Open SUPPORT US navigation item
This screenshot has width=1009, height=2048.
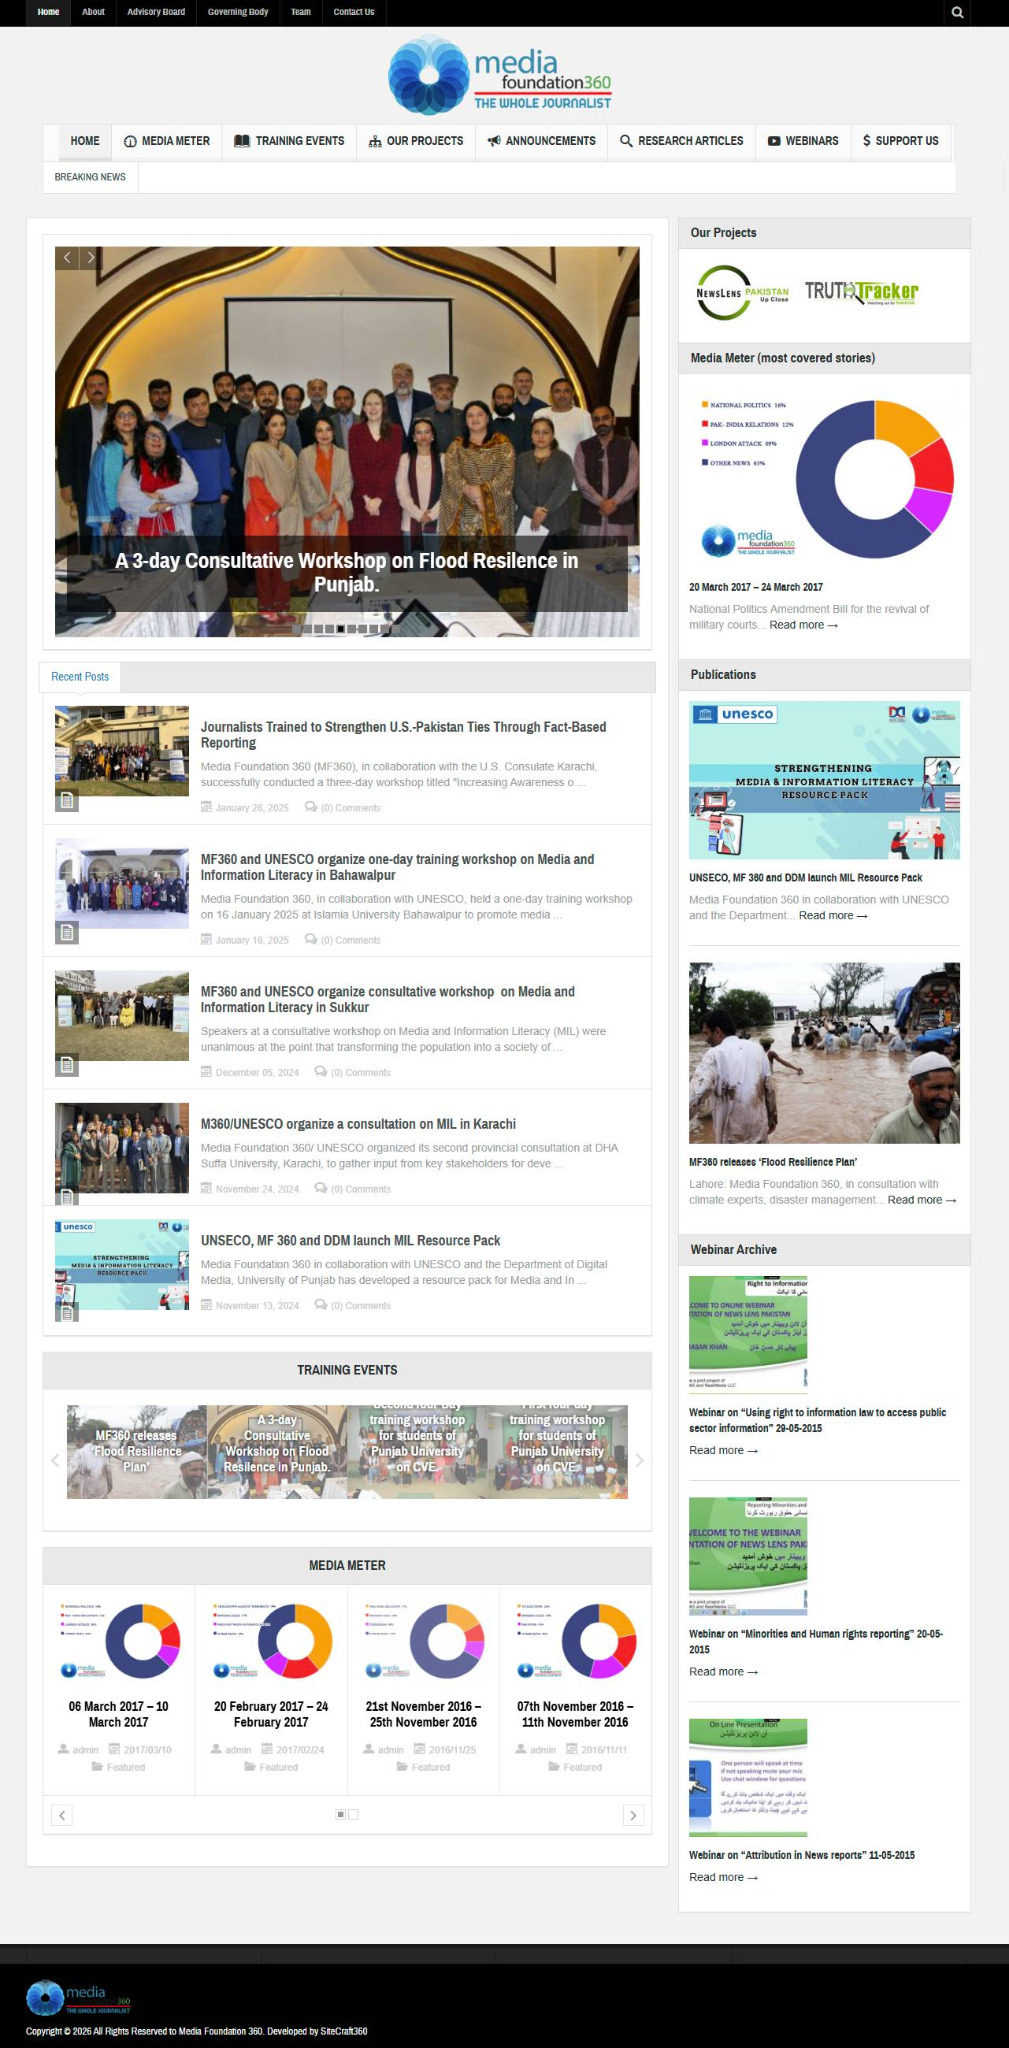pyautogui.click(x=901, y=141)
